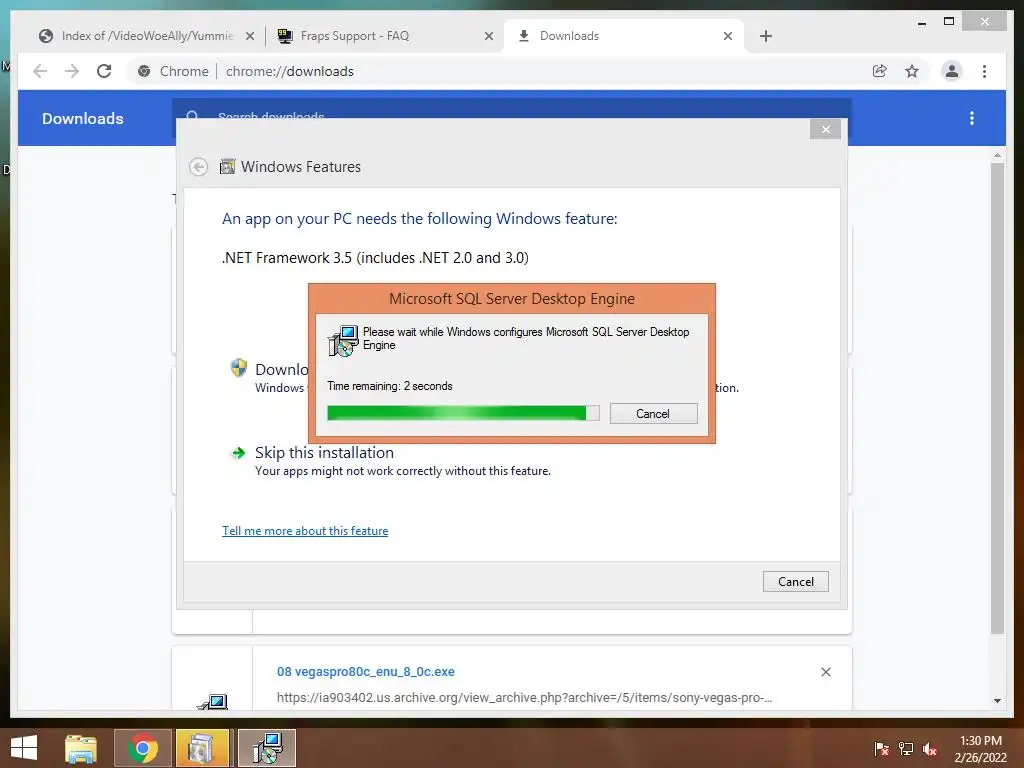Choose Skip this installation option

coord(324,453)
